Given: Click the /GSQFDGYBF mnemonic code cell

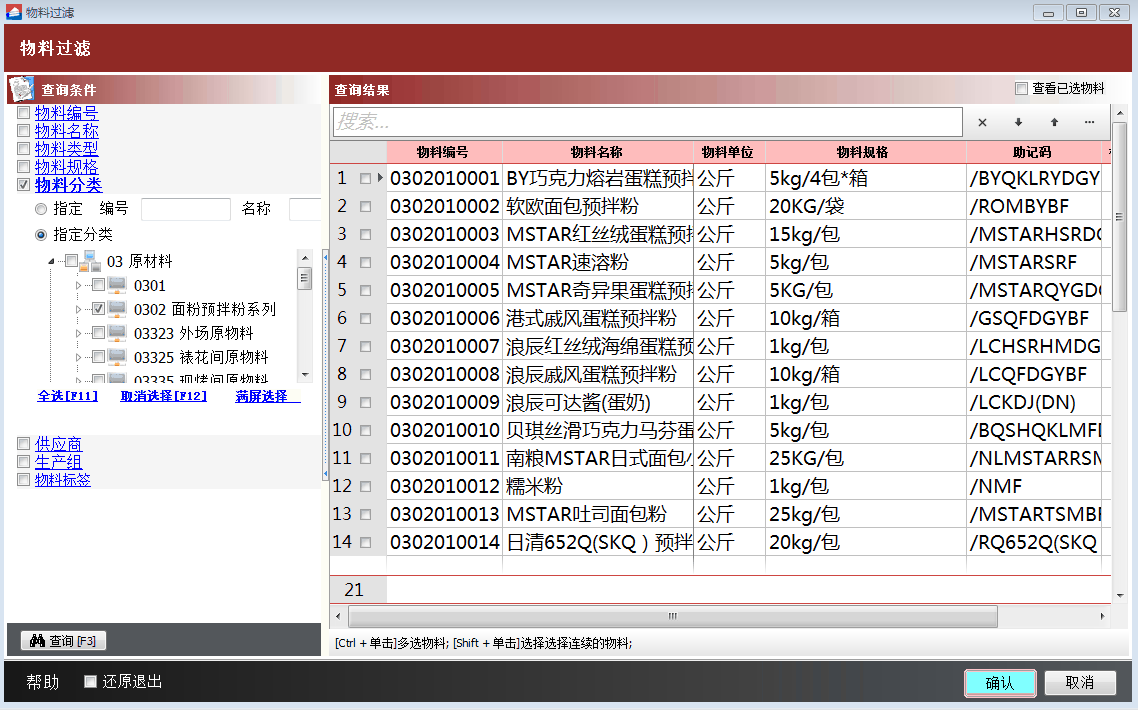Looking at the screenshot, I should 1033,318.
